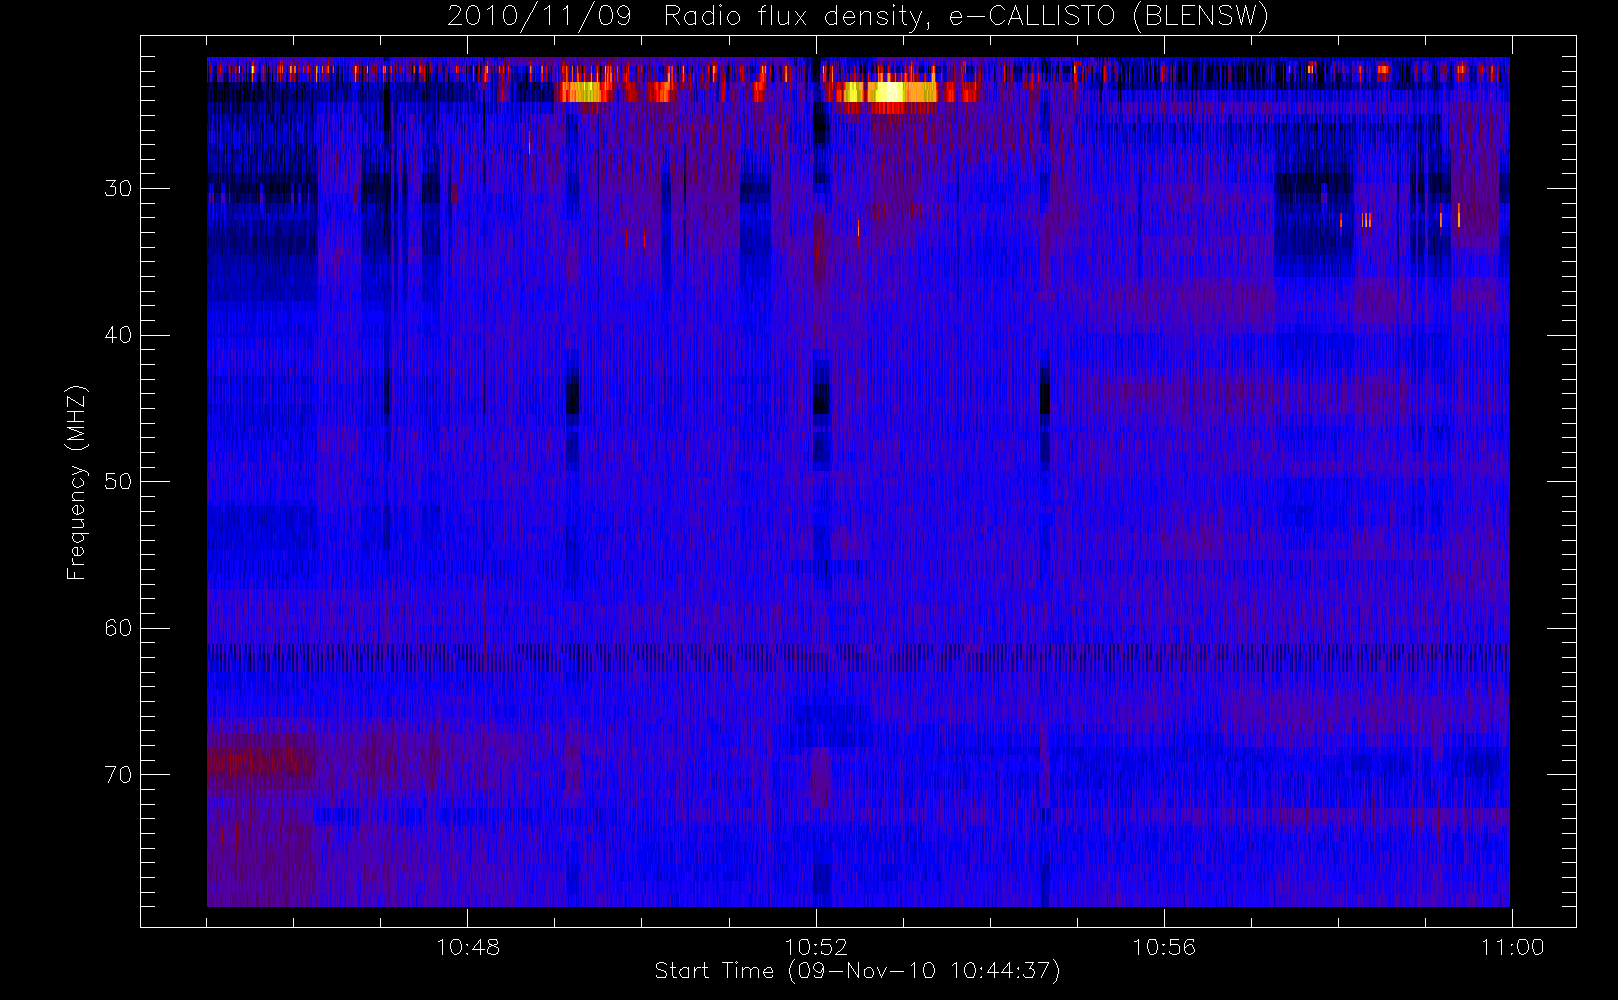This screenshot has width=1618, height=1000.
Task: Click the red emission patch near 70 MHz
Action: [261, 764]
